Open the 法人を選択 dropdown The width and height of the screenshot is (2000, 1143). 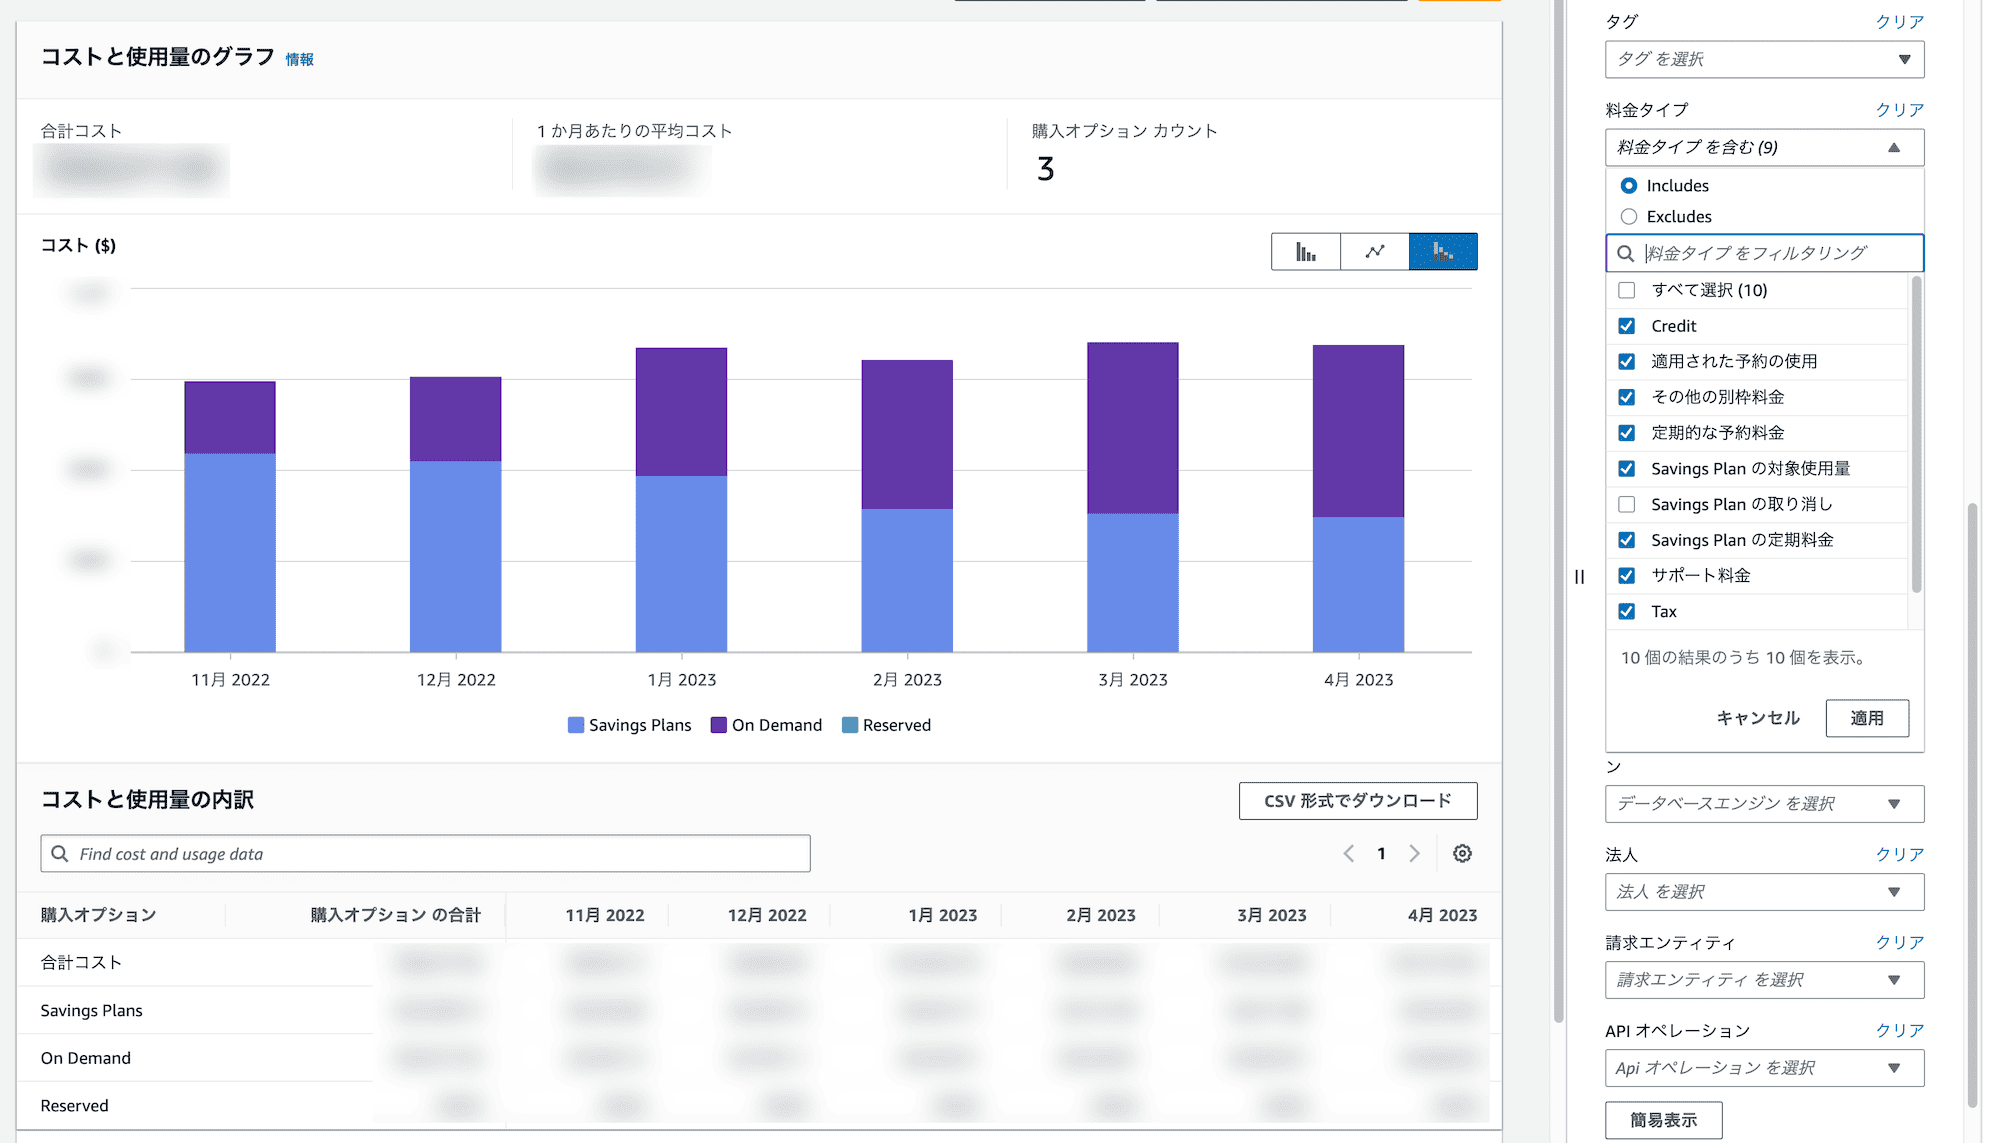[x=1764, y=891]
